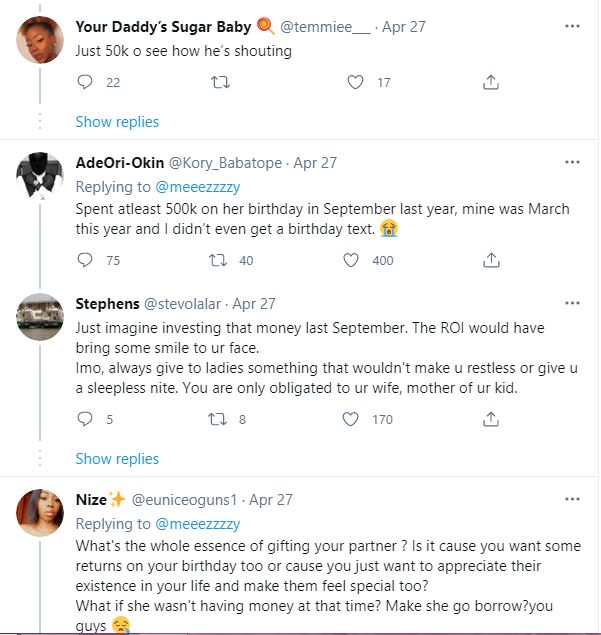Show replies under Stephens' tweet
601x635 pixels.
[x=117, y=459]
